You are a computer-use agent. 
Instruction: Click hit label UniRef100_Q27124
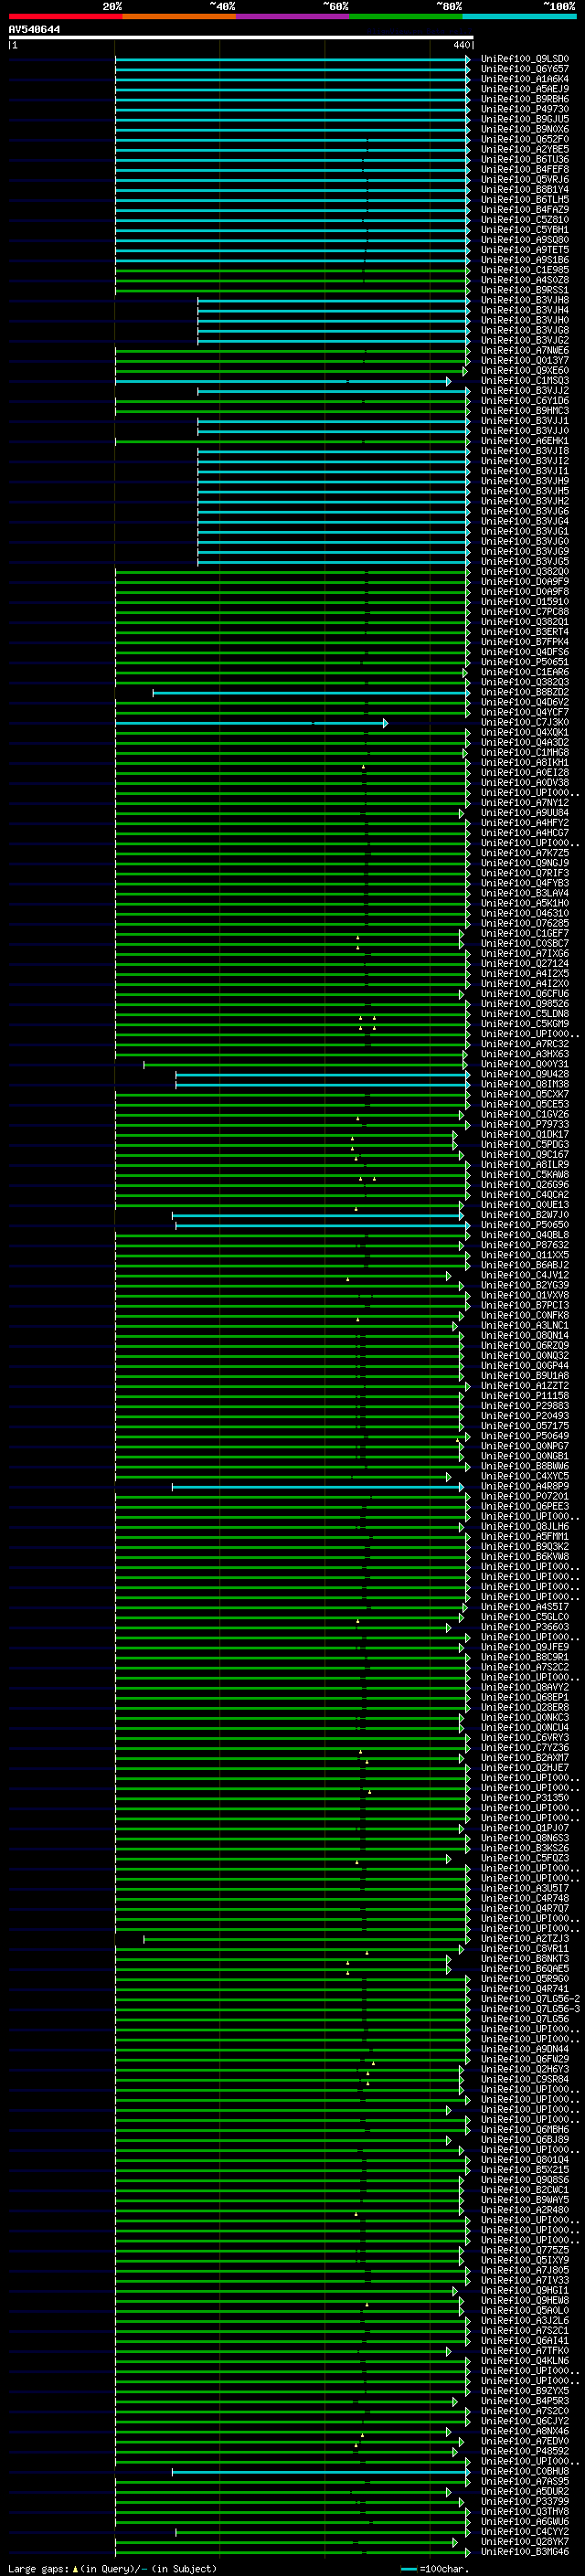[x=524, y=964]
